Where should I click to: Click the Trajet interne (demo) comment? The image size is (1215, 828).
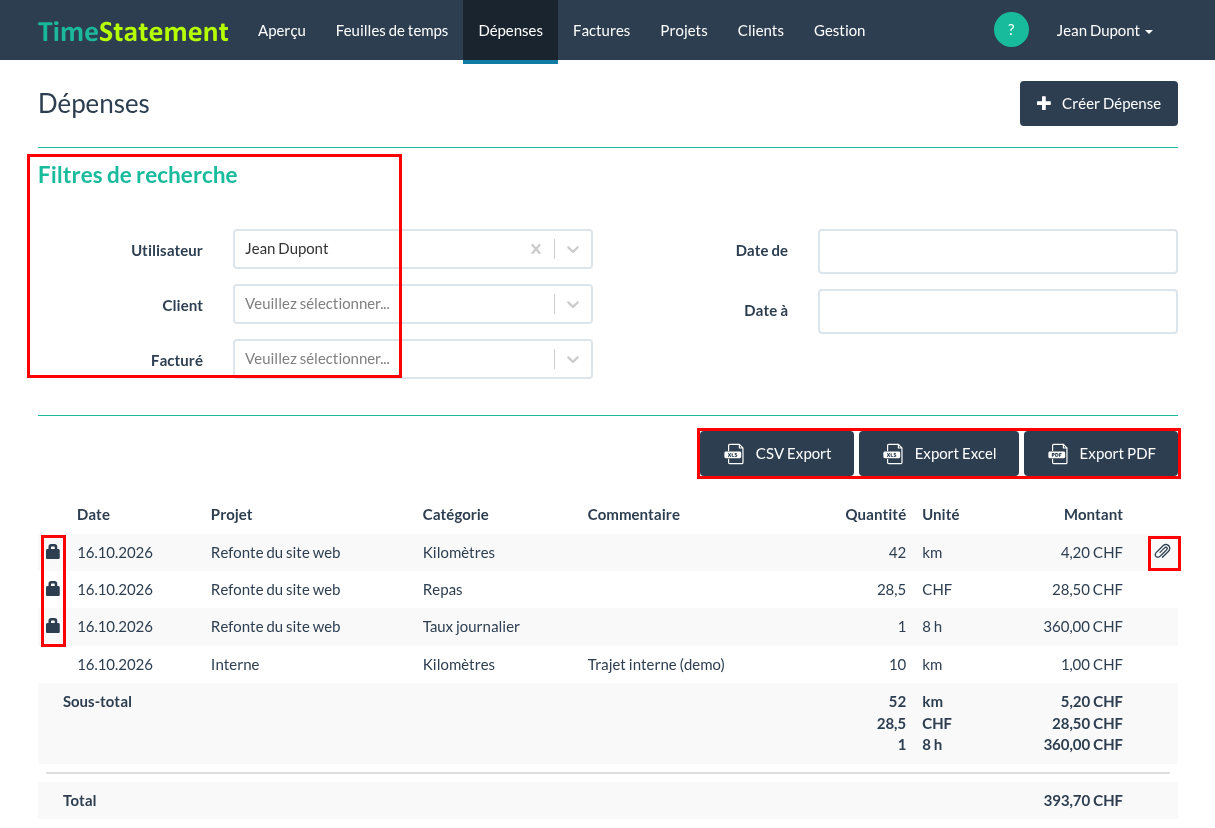656,665
